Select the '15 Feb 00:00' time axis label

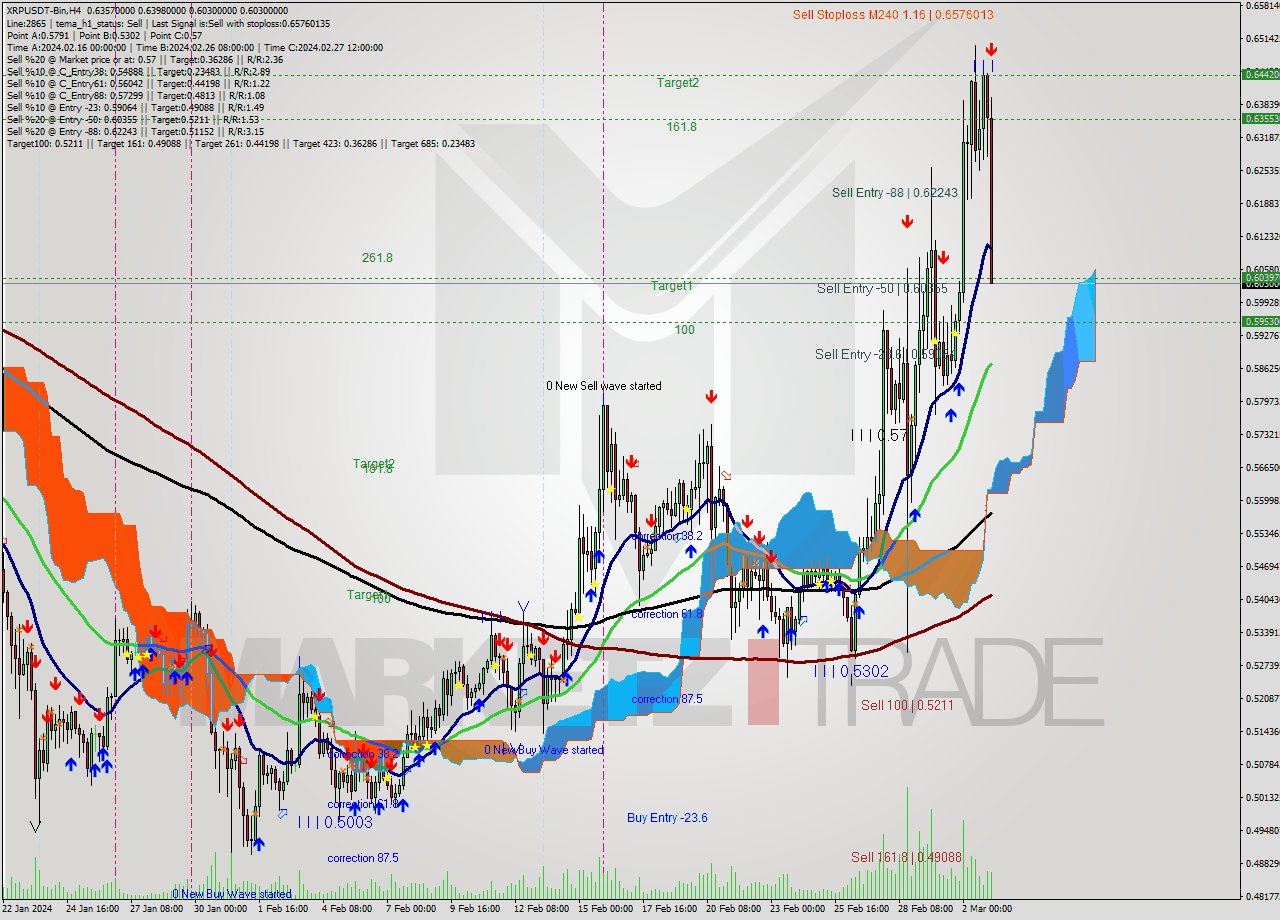coord(605,909)
